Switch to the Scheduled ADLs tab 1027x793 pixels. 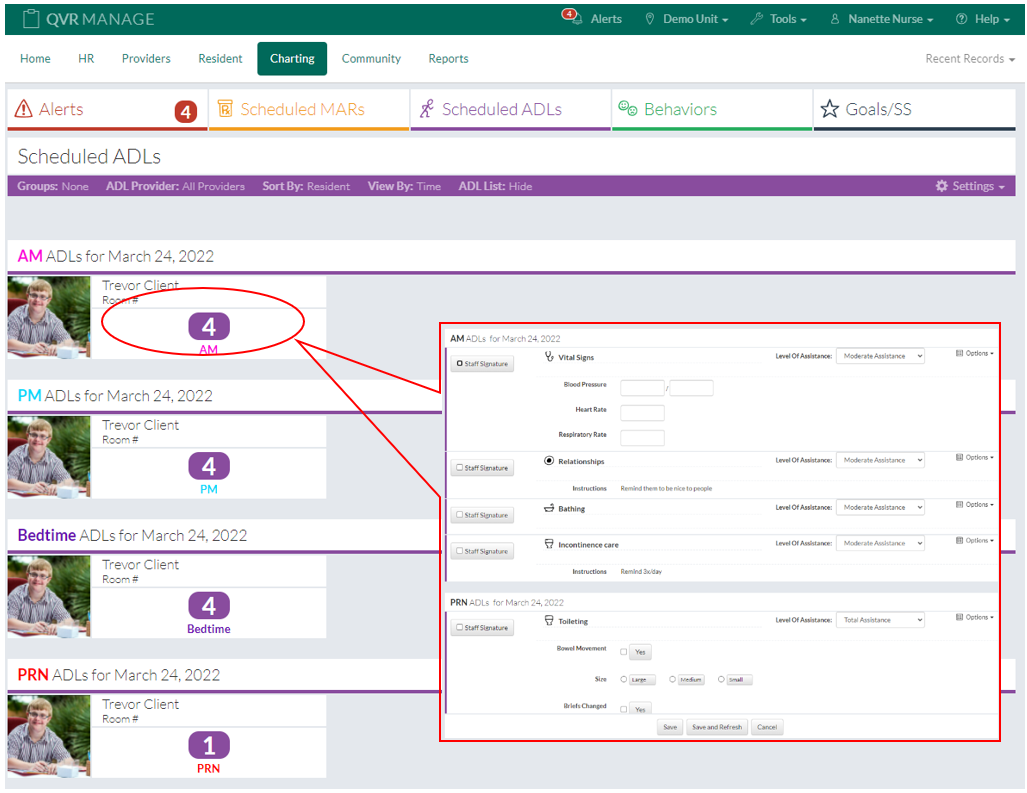501,110
